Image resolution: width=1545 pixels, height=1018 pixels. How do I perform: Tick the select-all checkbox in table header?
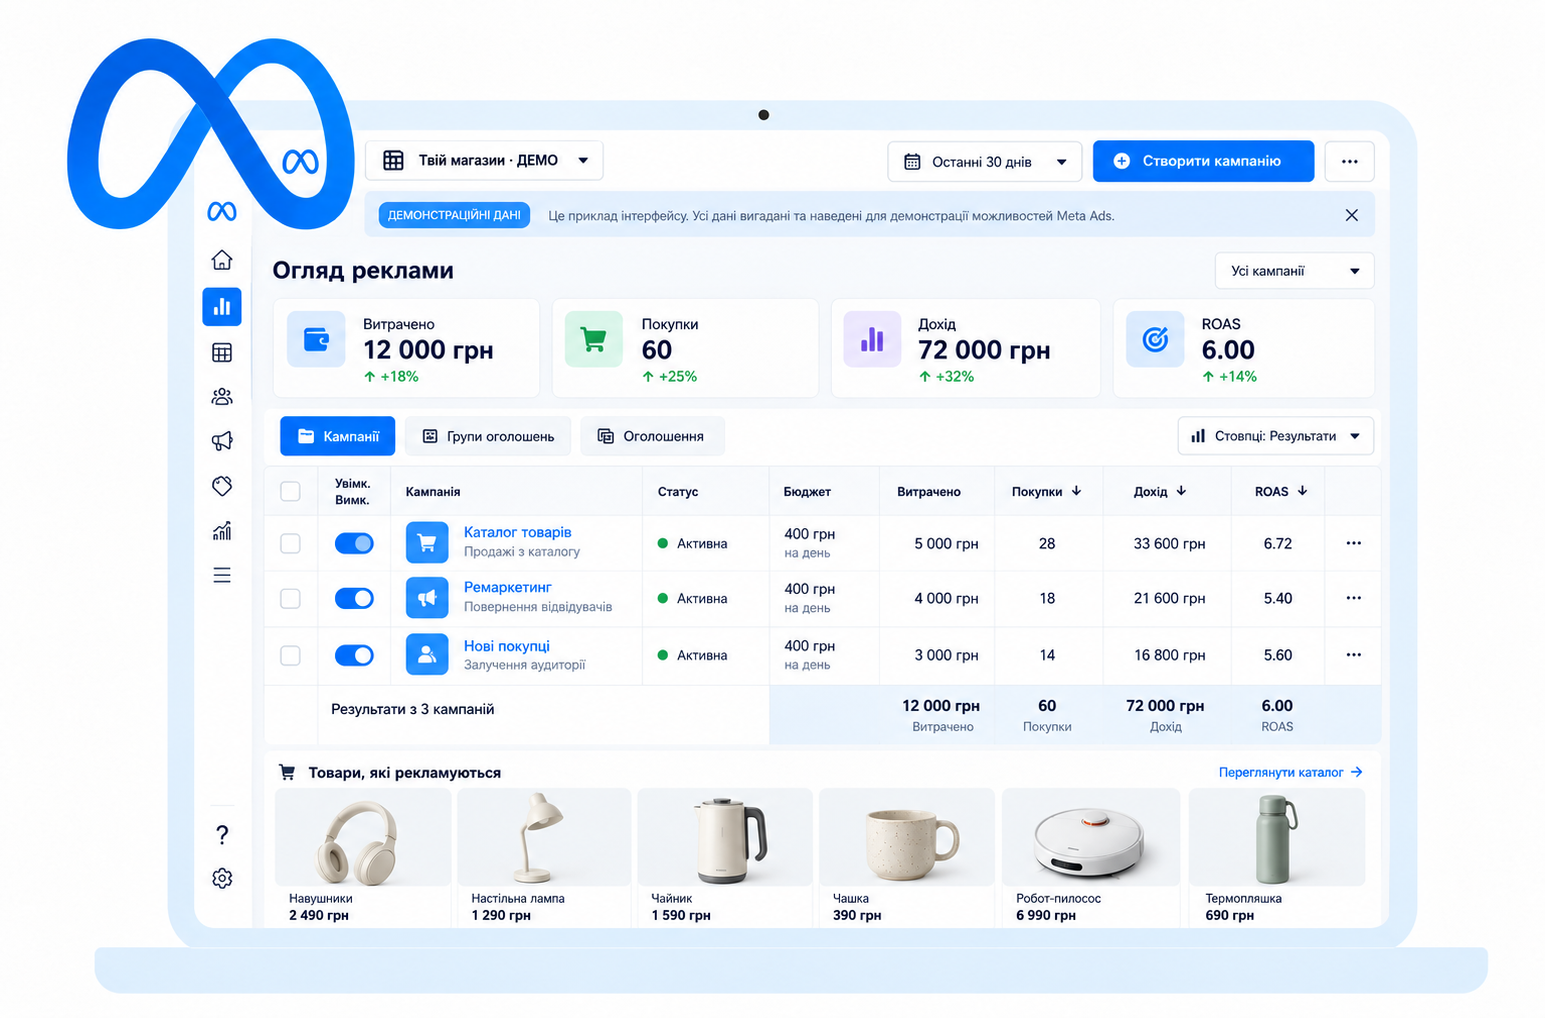290,491
